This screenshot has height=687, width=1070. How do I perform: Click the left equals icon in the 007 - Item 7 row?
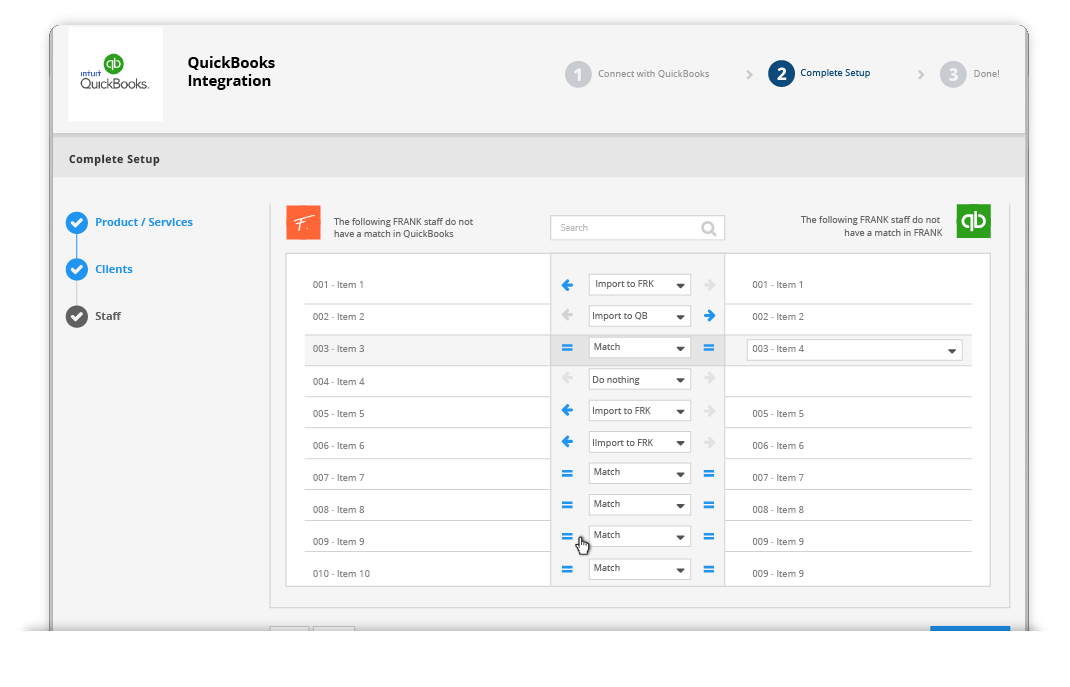click(567, 473)
